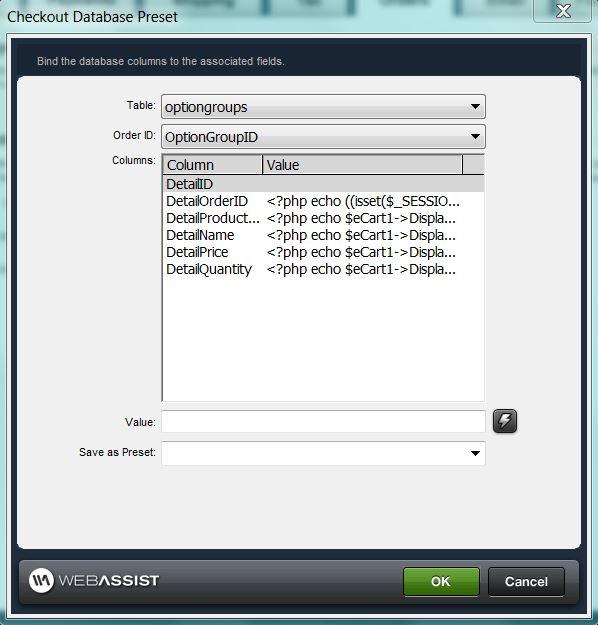
Task: Click the lightning bolt dynamic value icon
Action: pos(505,421)
